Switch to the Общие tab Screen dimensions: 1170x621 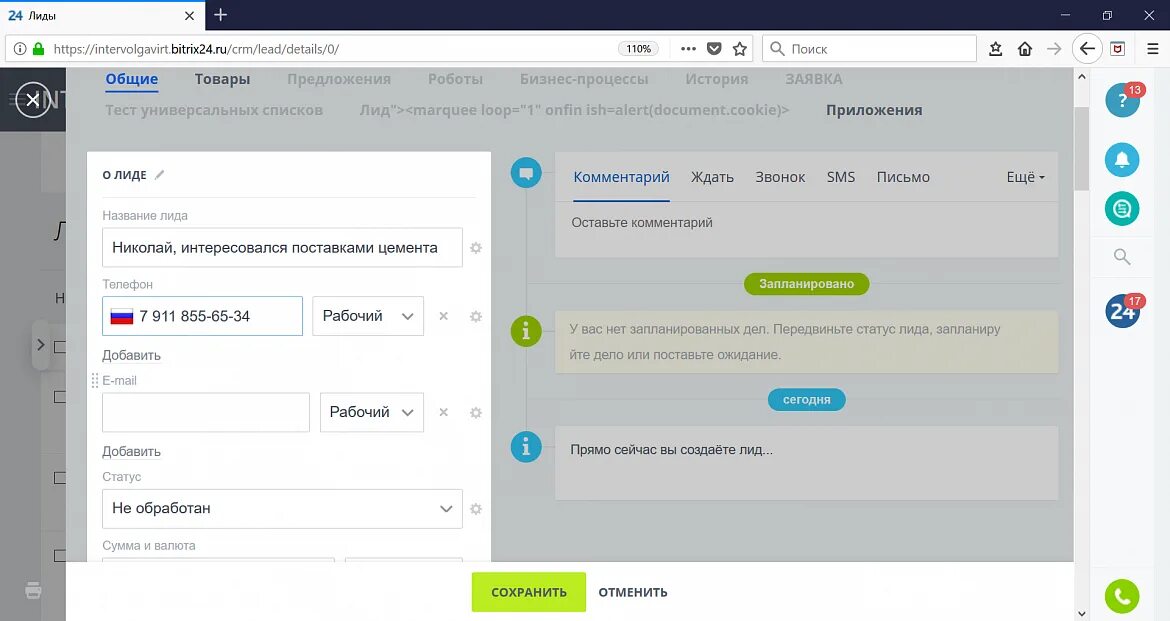(x=131, y=79)
